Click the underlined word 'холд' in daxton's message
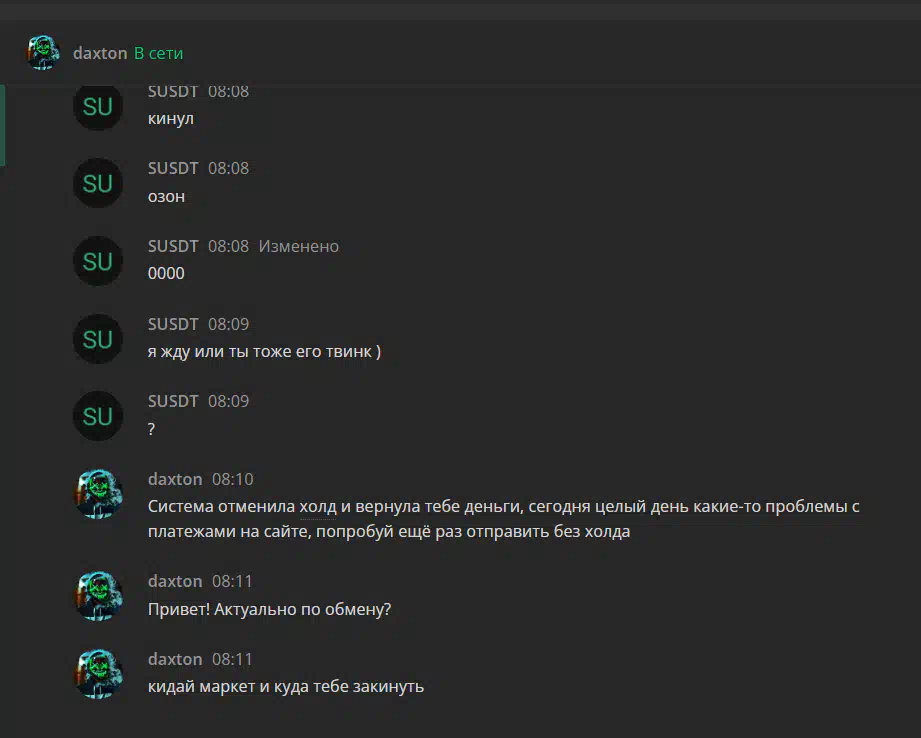The height and width of the screenshot is (738, 921). point(318,506)
